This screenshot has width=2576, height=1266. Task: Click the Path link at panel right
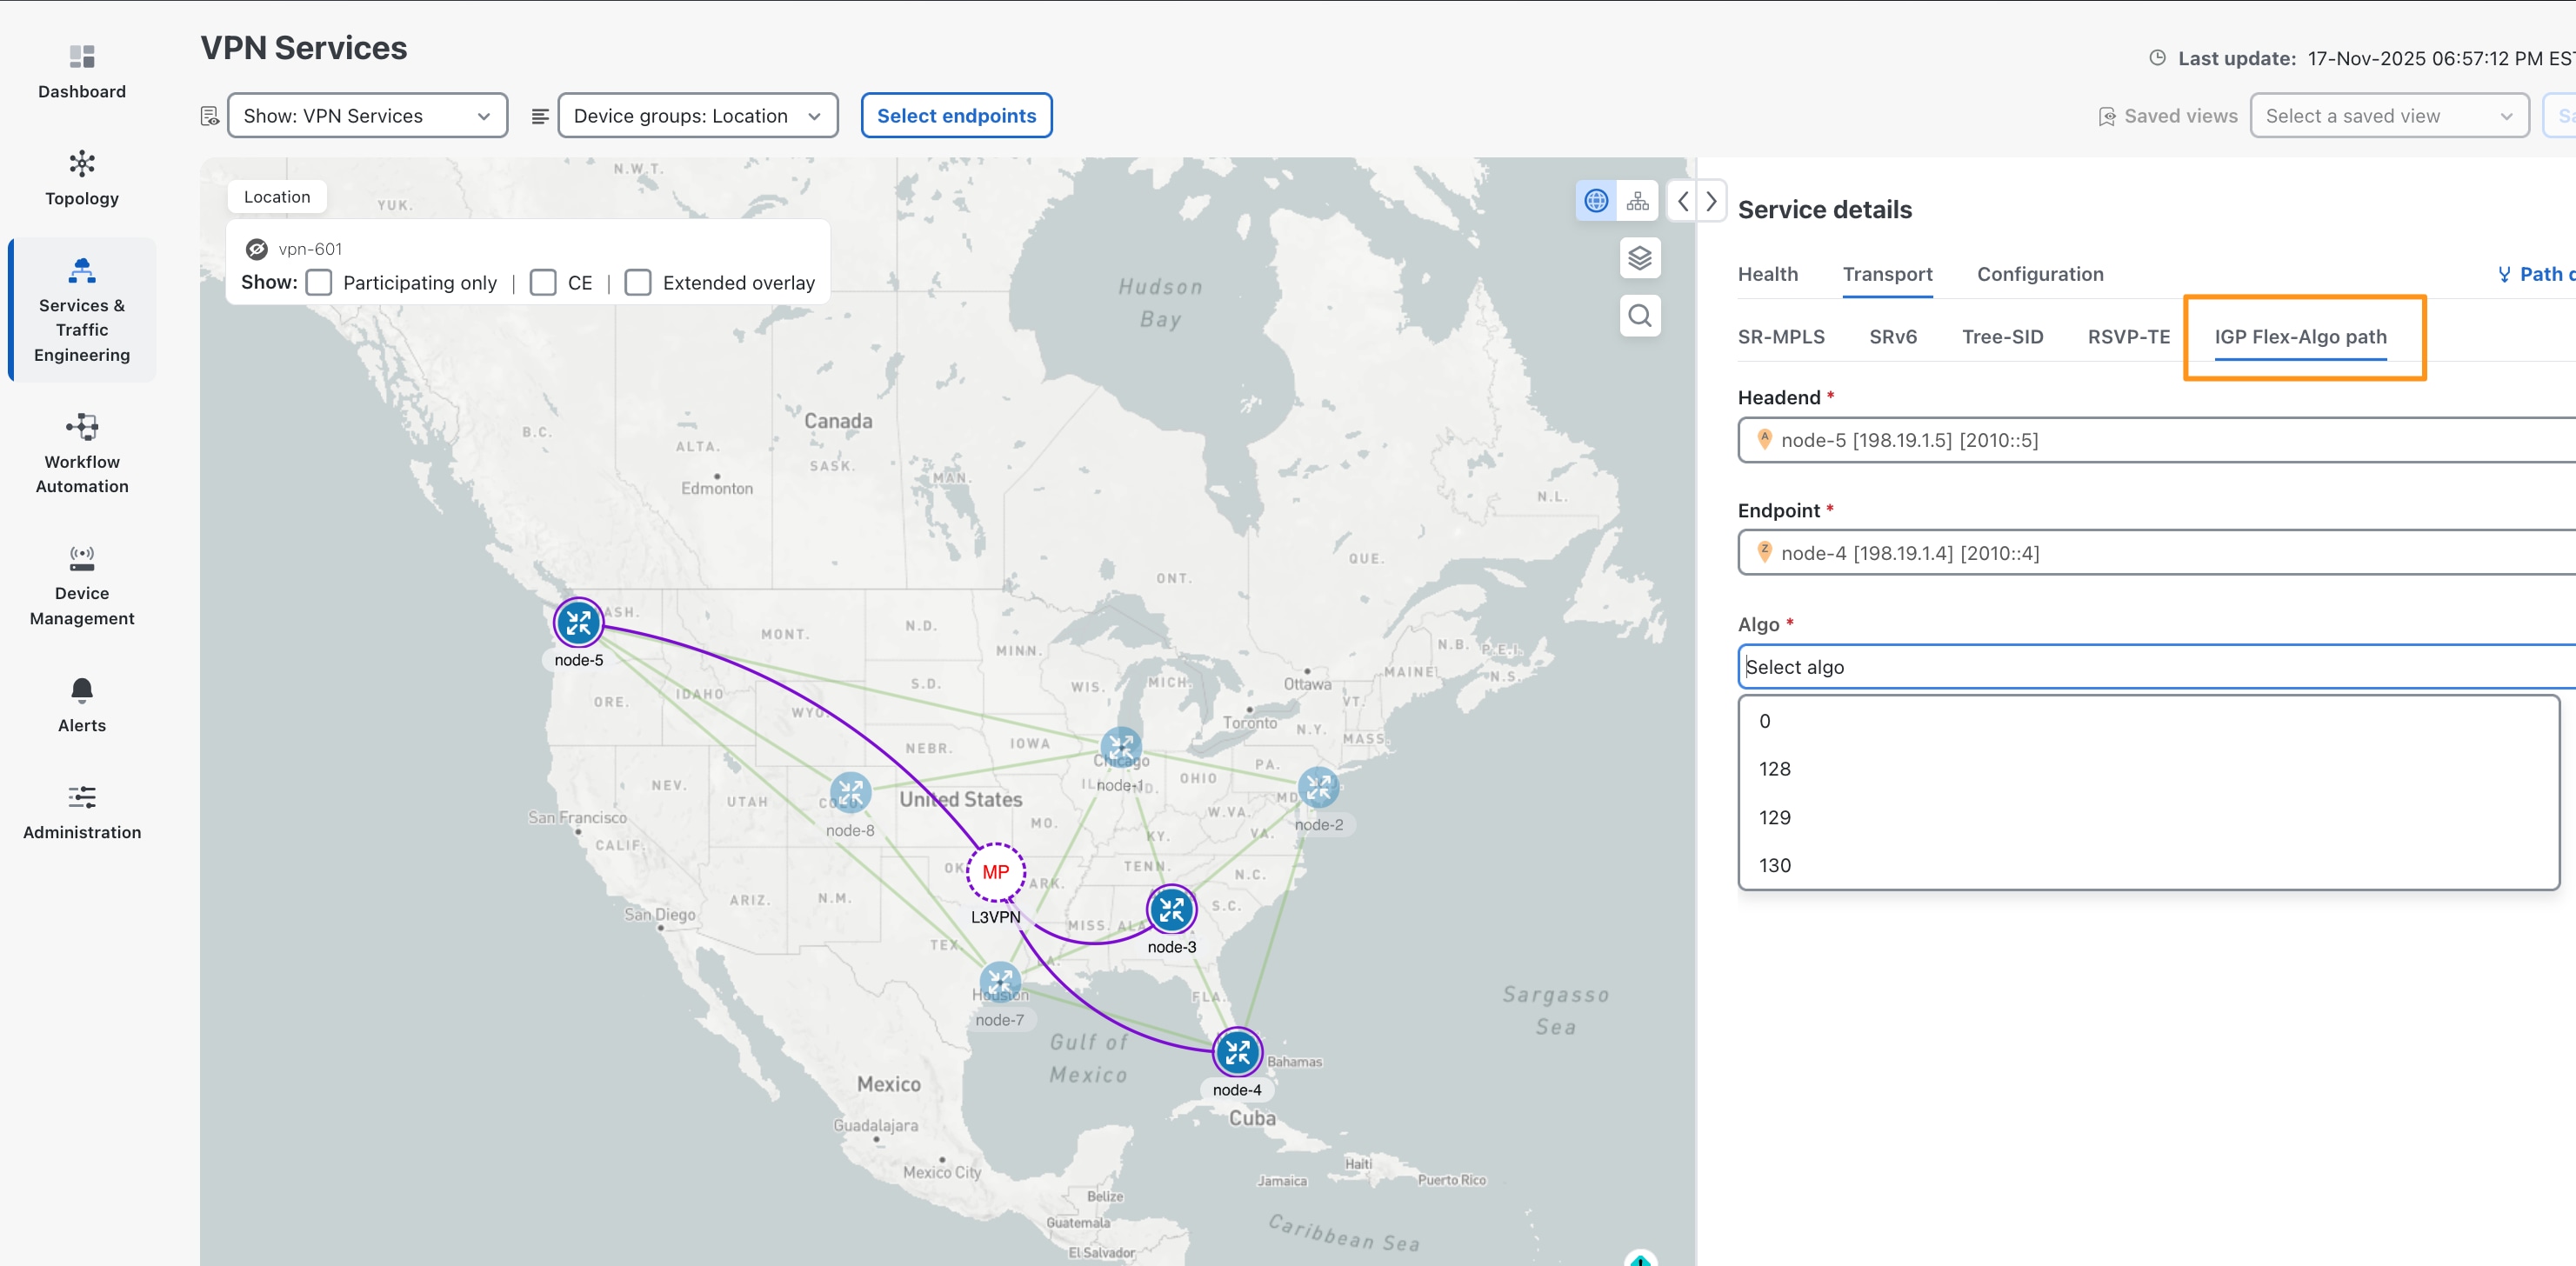(2537, 274)
